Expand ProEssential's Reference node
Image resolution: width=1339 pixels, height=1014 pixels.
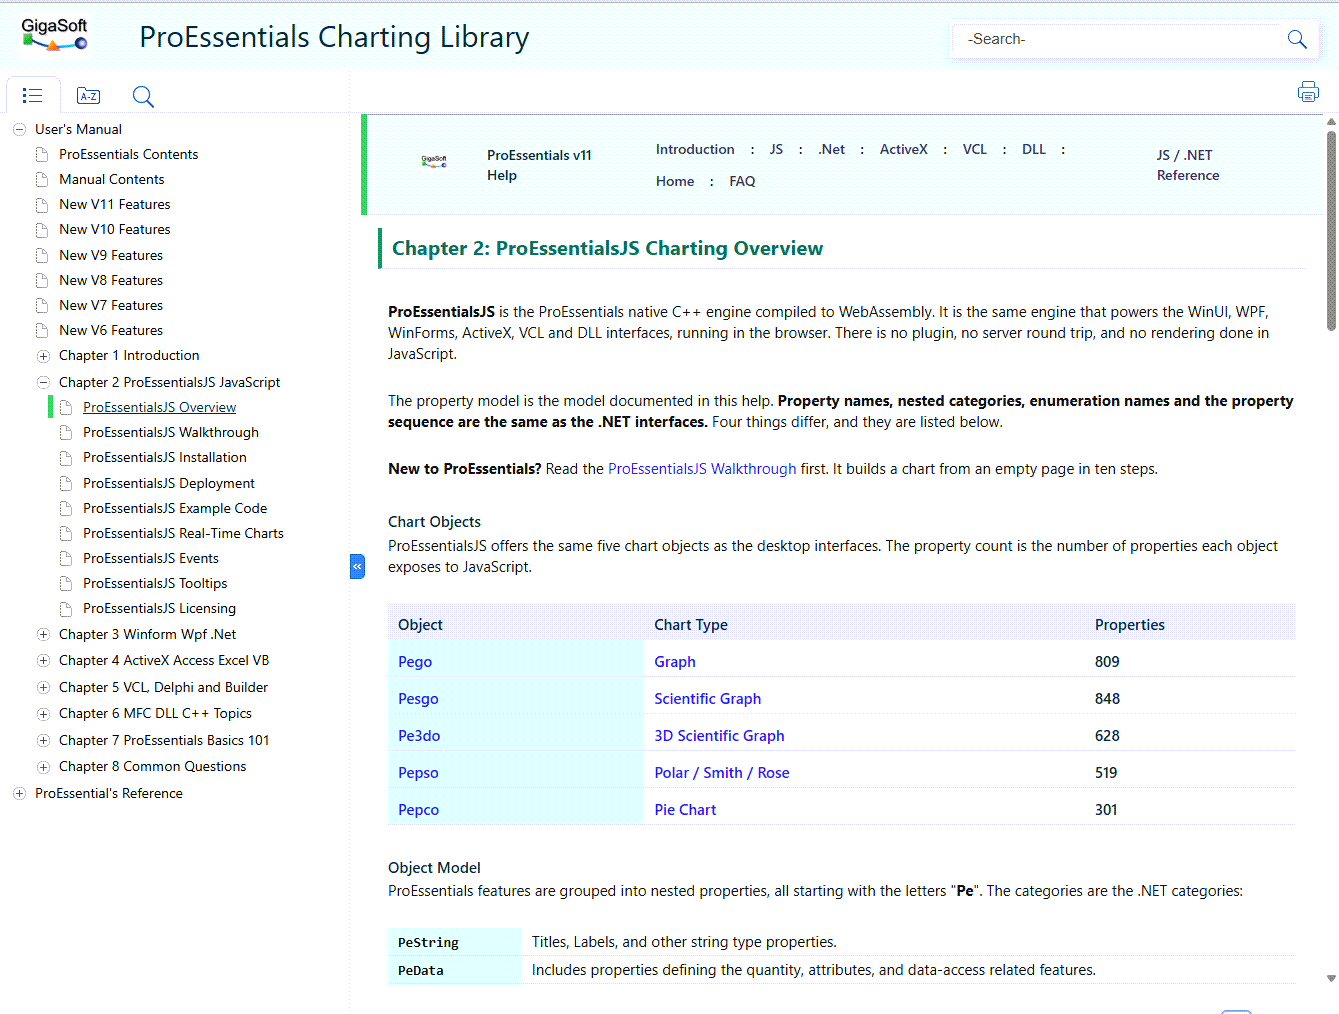pos(19,793)
